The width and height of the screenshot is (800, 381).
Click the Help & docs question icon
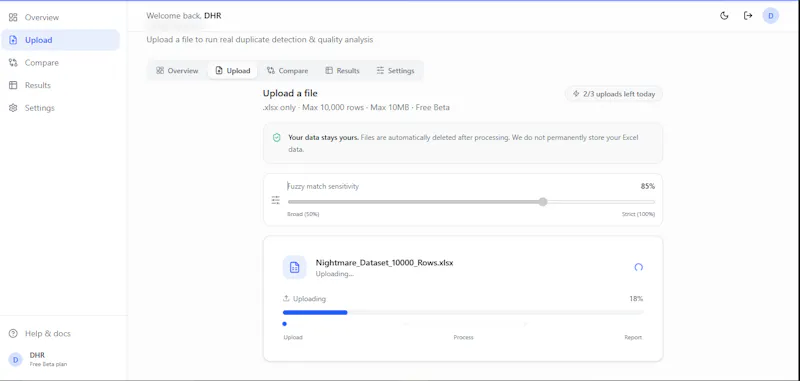pyautogui.click(x=13, y=334)
